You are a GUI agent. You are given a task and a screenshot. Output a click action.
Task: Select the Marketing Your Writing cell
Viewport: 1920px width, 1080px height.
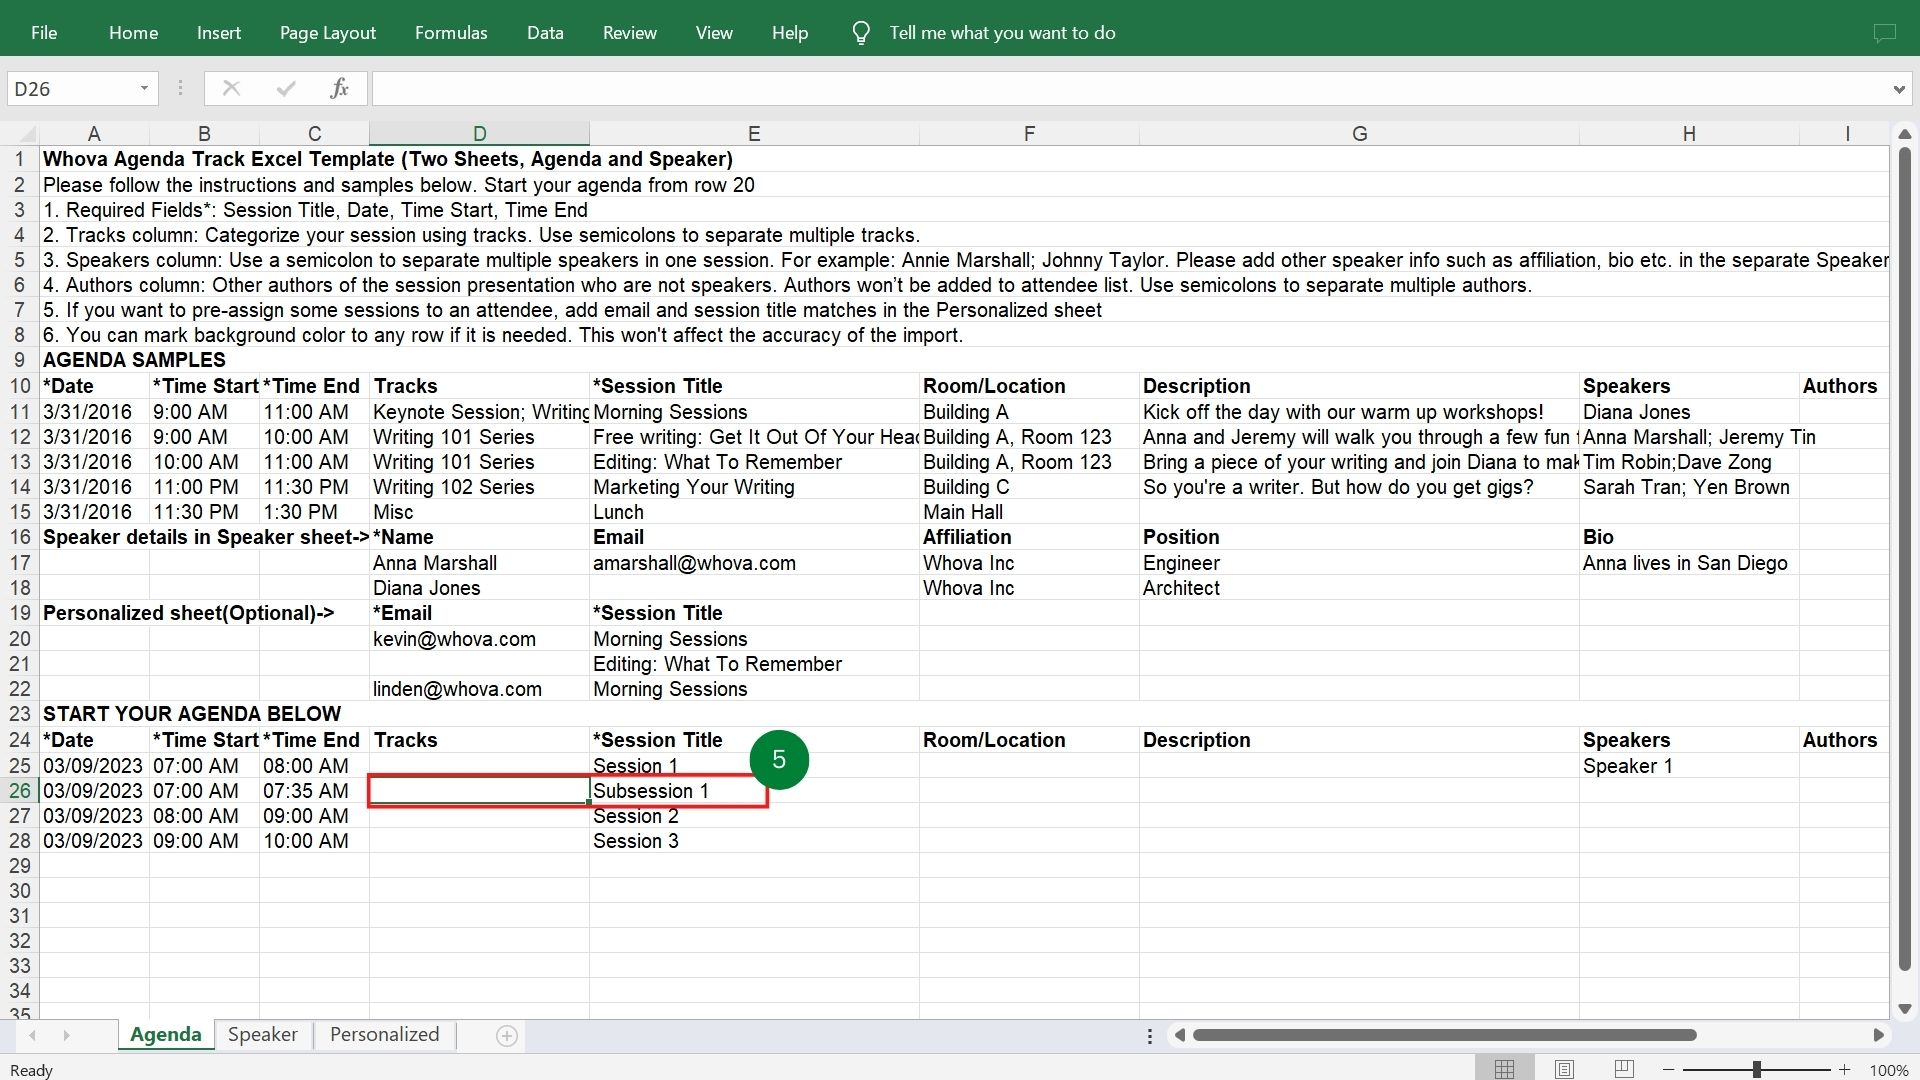click(754, 487)
